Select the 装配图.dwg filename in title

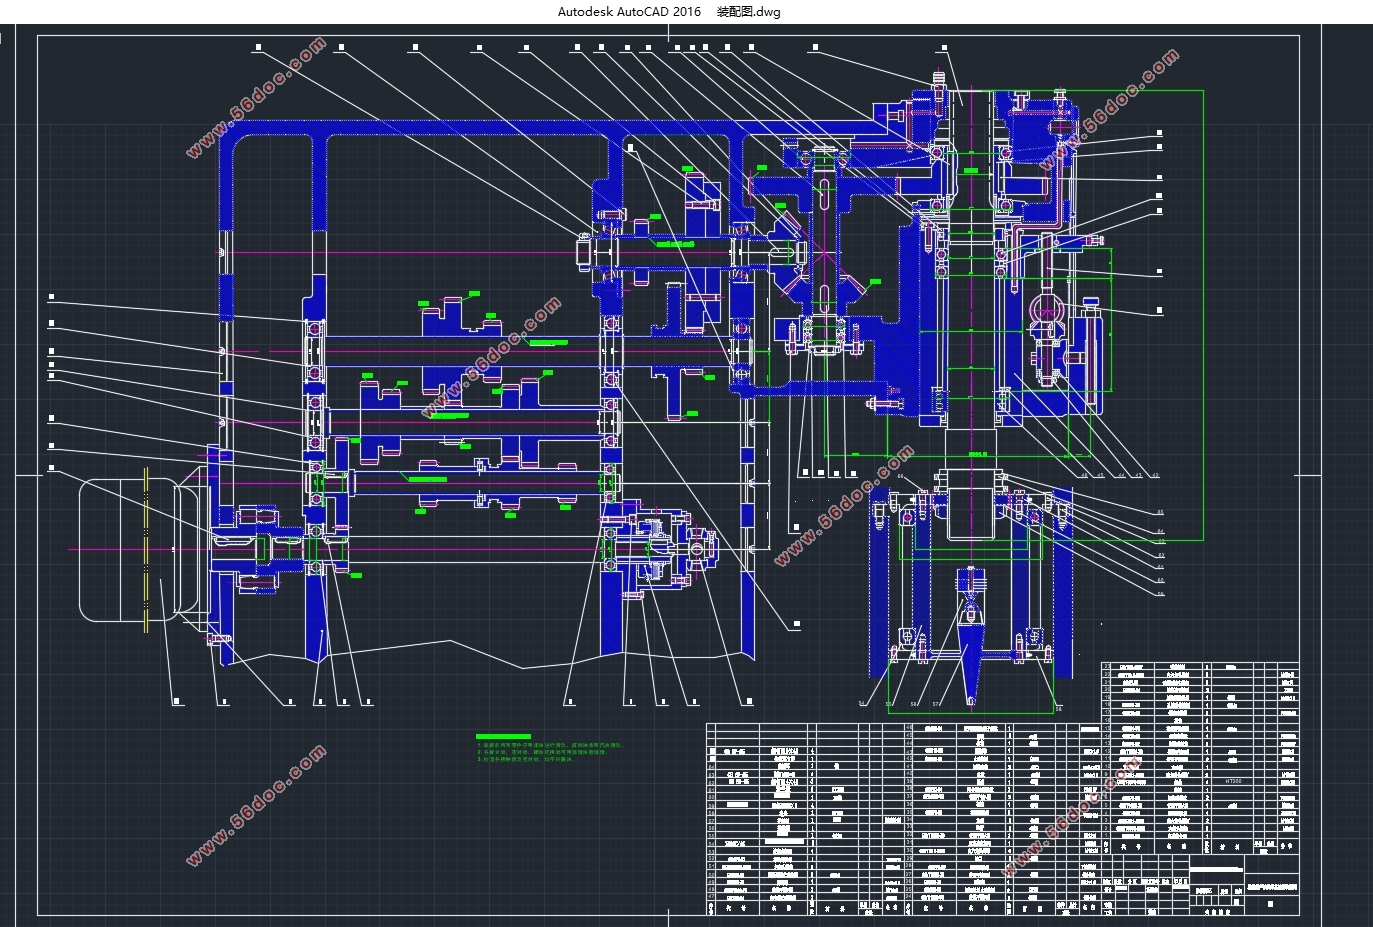749,12
